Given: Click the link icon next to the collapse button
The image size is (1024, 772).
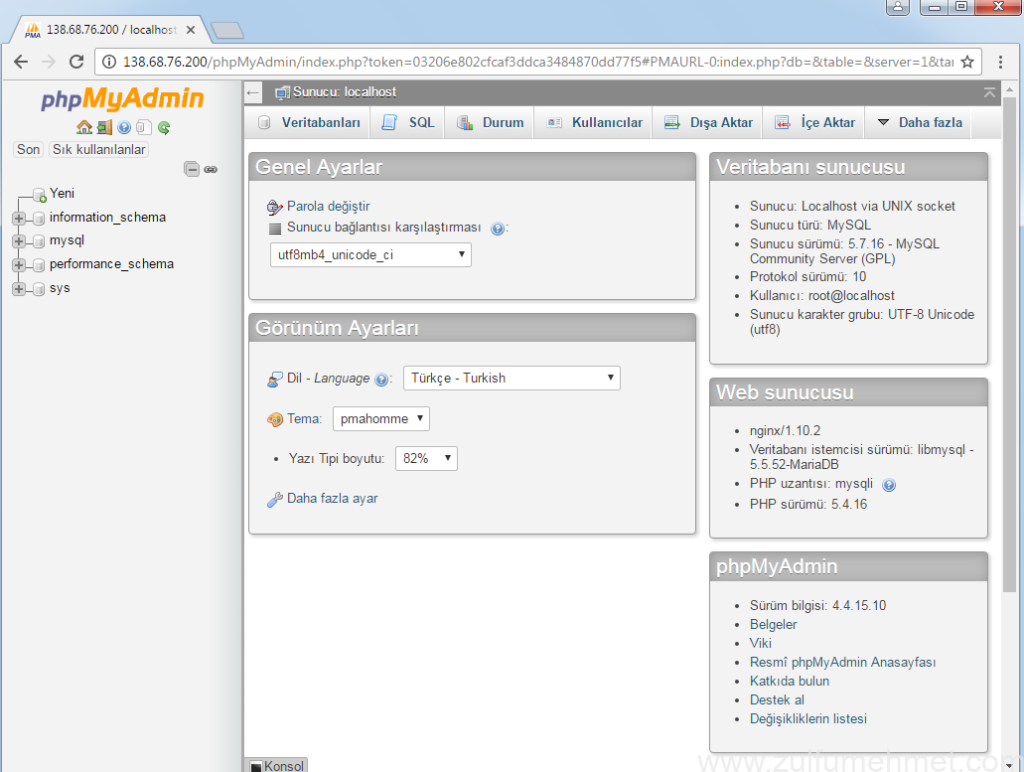Looking at the screenshot, I should 211,169.
